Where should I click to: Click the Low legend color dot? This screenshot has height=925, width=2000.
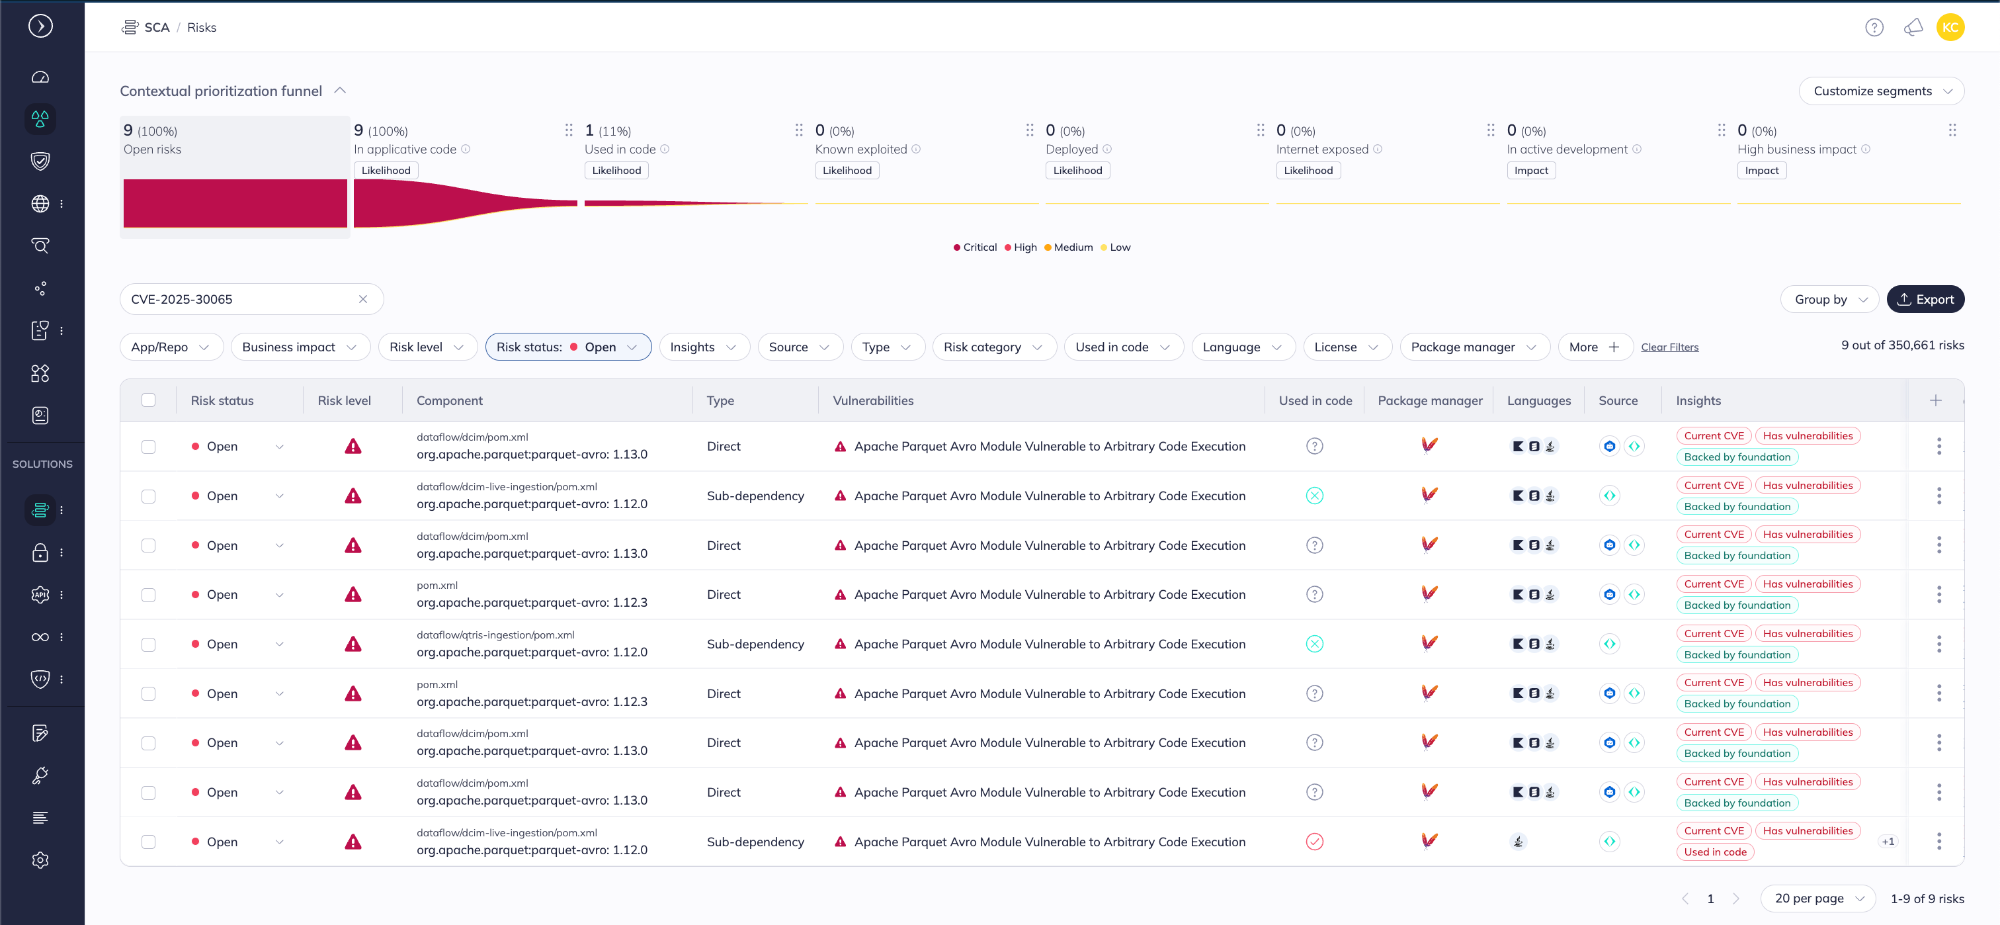pos(1103,248)
